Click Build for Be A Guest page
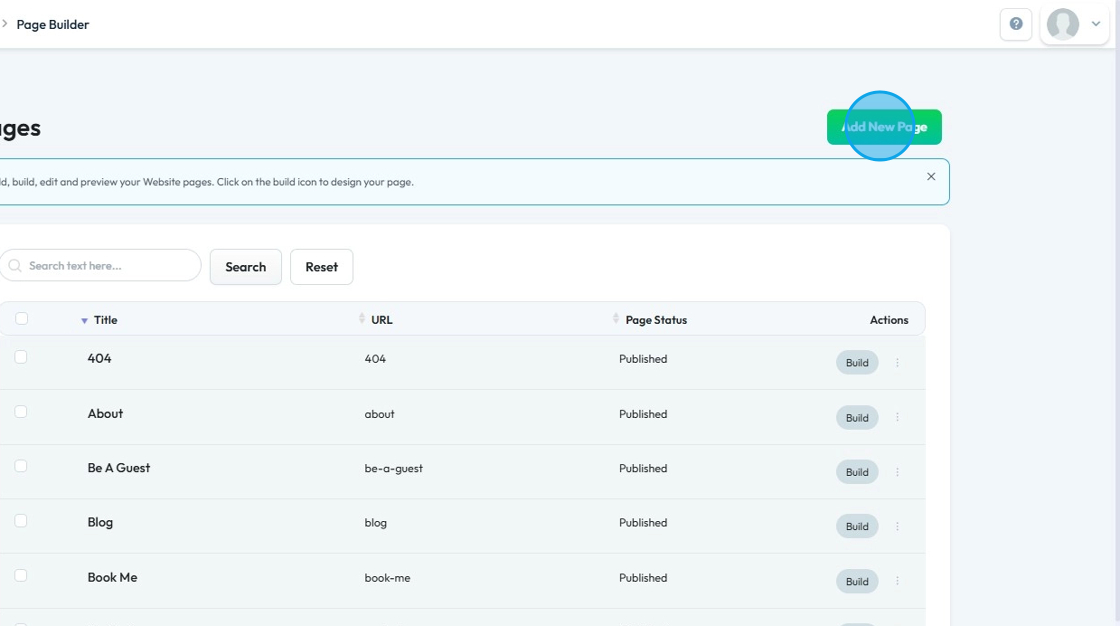1120x626 pixels. point(857,472)
